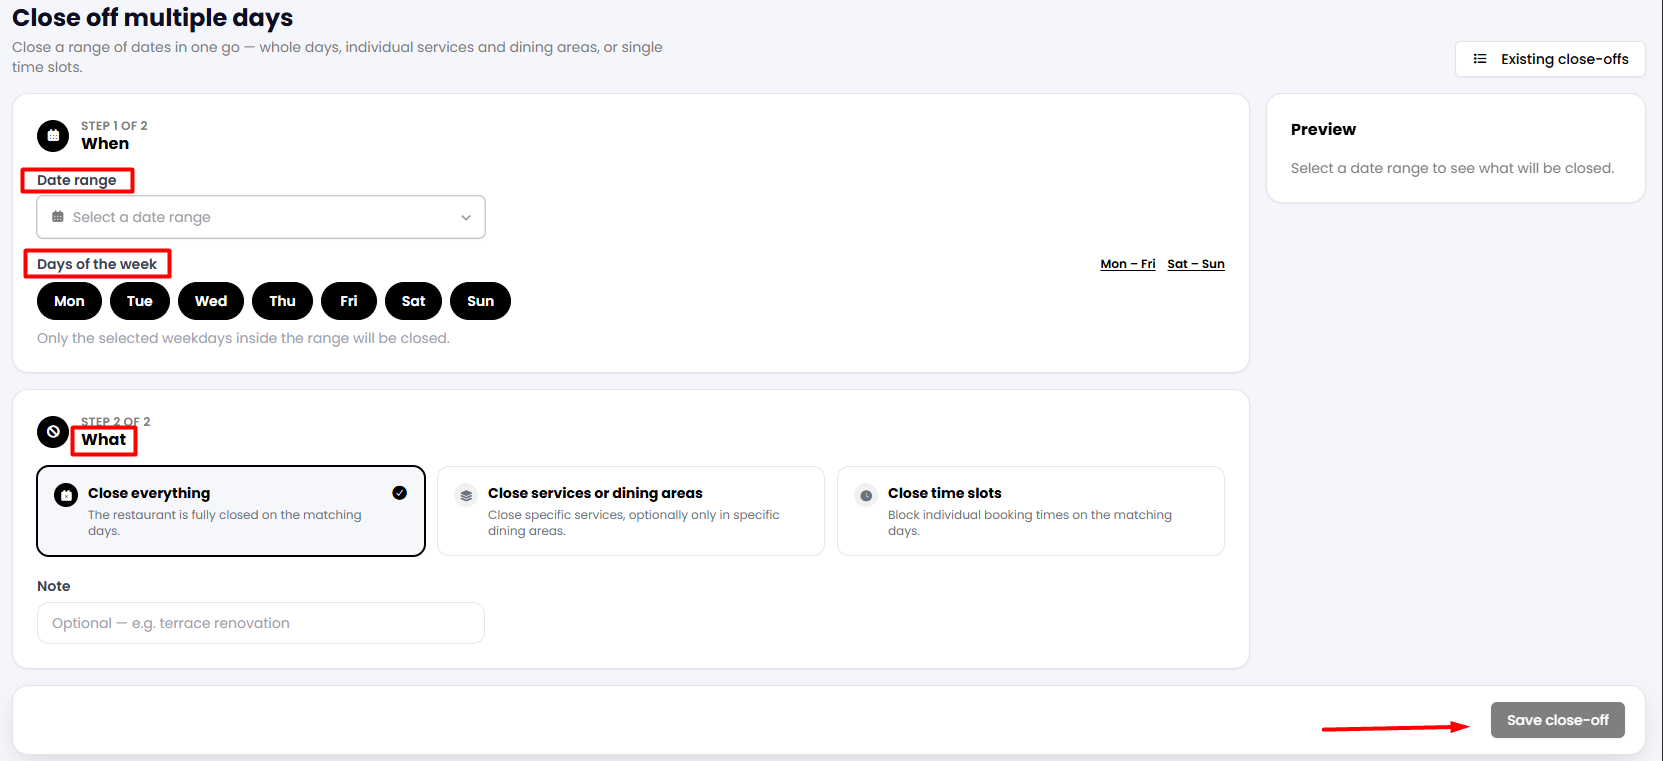Click the layers icon in Close services card
Image resolution: width=1663 pixels, height=761 pixels.
(466, 495)
